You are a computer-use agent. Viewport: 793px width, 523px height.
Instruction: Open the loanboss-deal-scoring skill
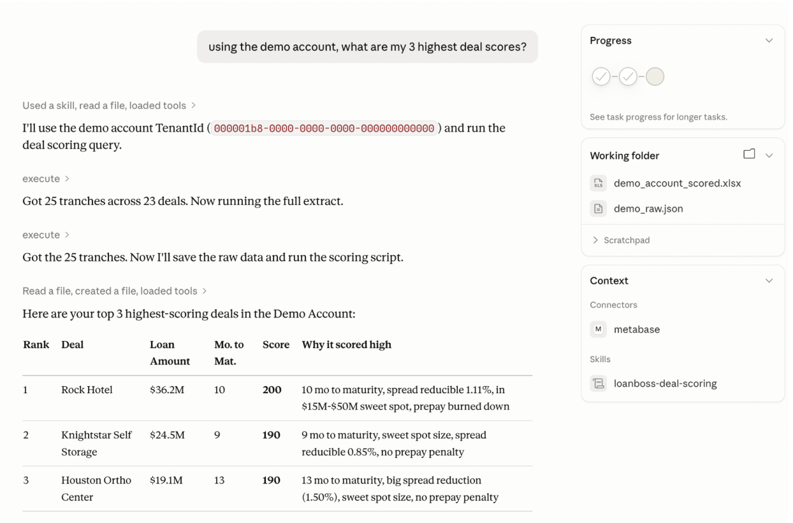[x=665, y=383]
